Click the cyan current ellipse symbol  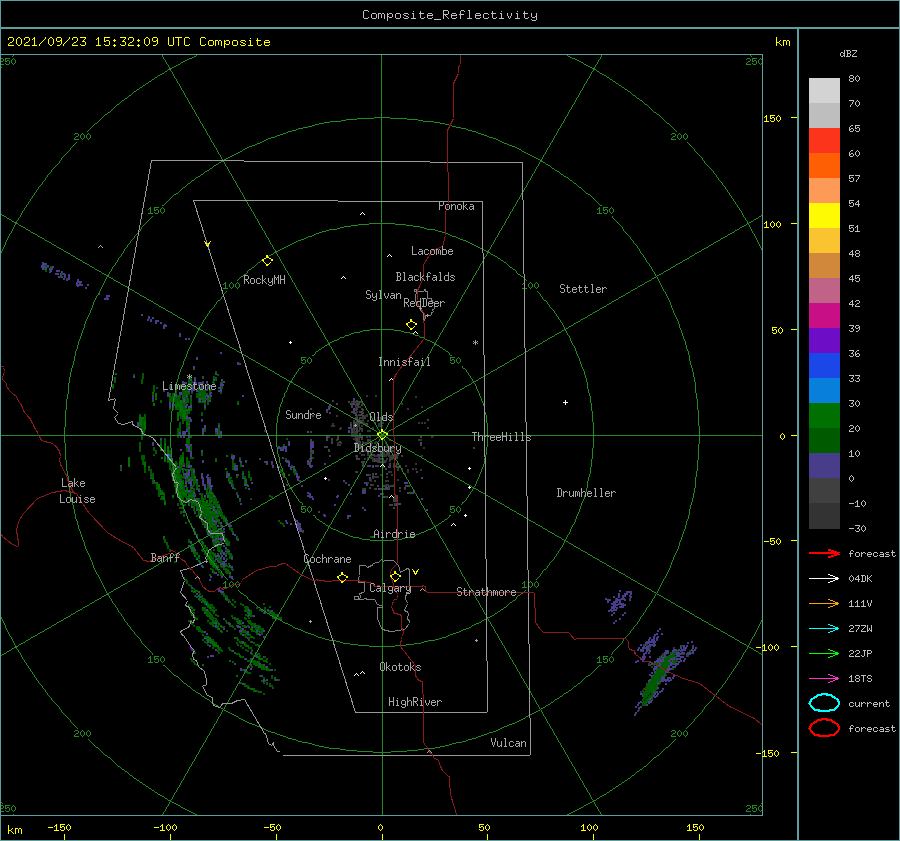pos(824,703)
